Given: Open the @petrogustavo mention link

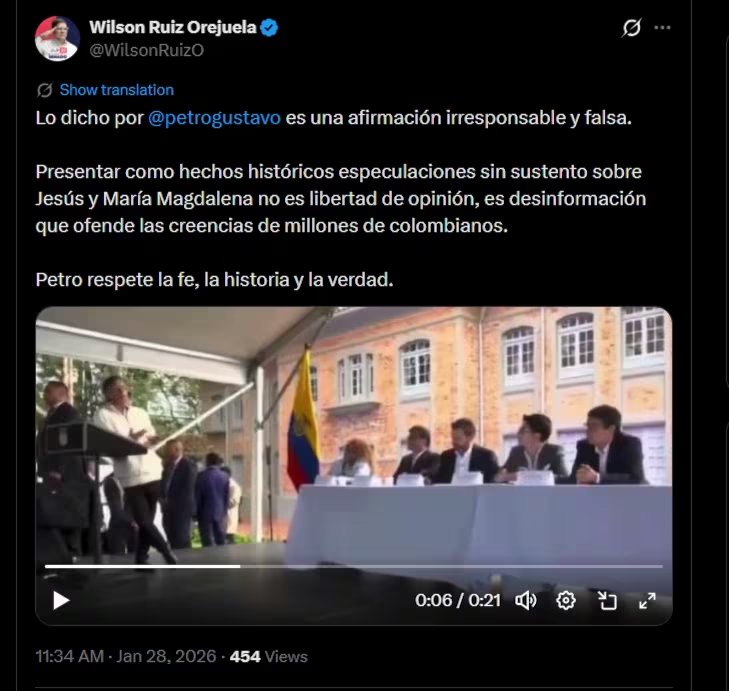Looking at the screenshot, I should tap(214, 118).
